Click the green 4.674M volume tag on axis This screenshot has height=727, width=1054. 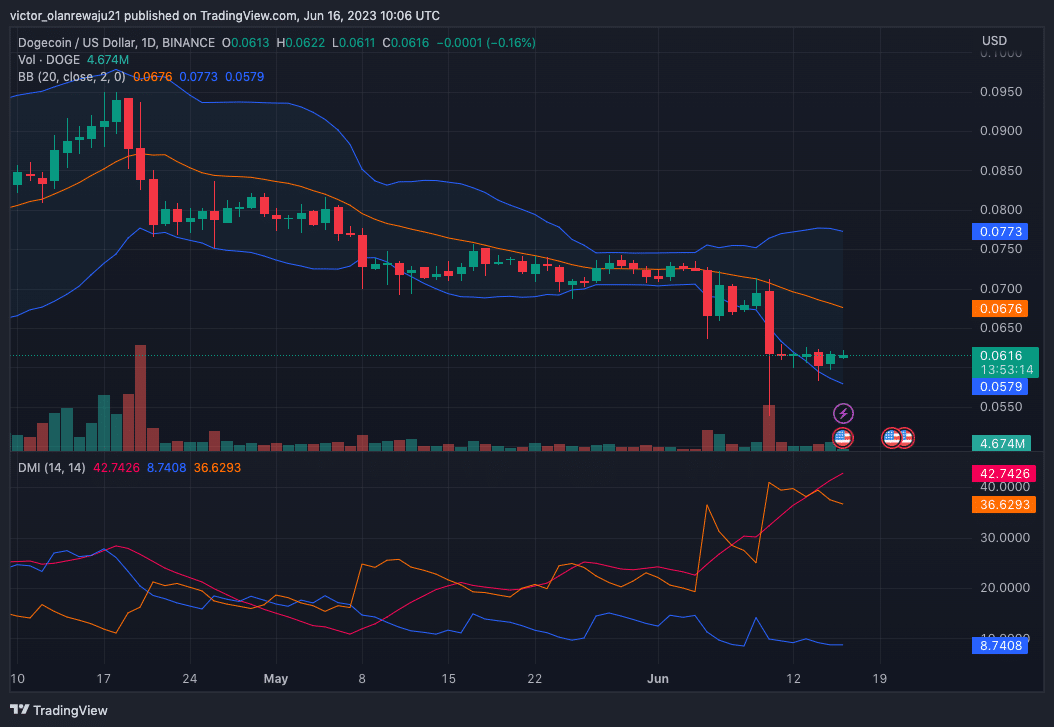(1002, 443)
